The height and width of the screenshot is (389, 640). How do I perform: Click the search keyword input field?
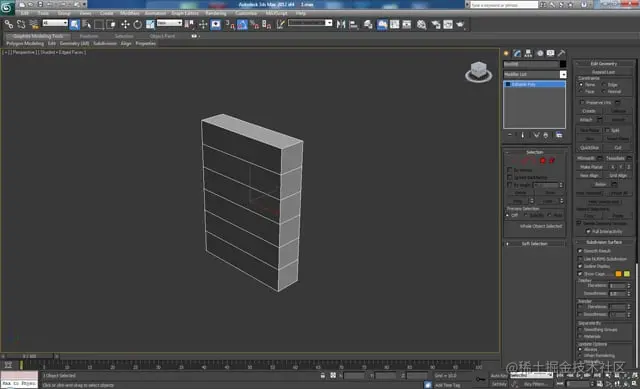coord(504,5)
